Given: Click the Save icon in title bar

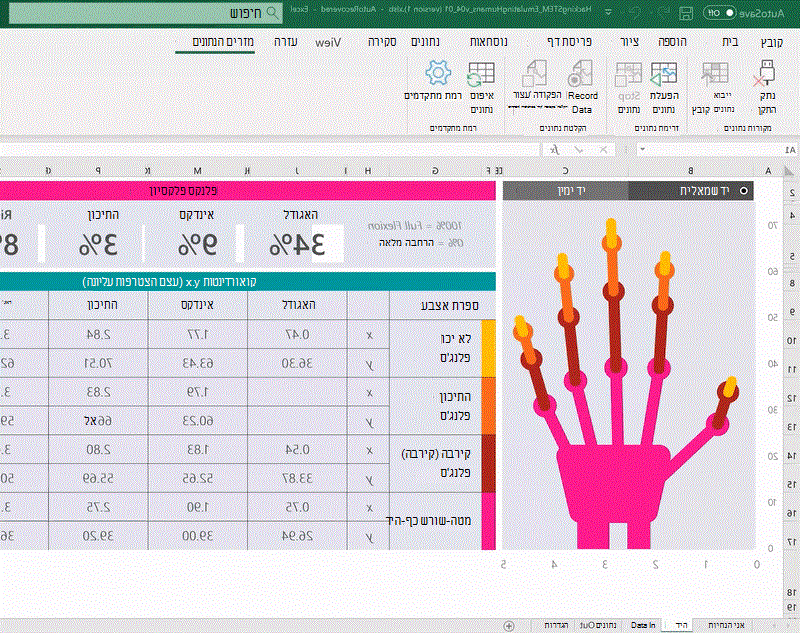Looking at the screenshot, I should coord(686,13).
